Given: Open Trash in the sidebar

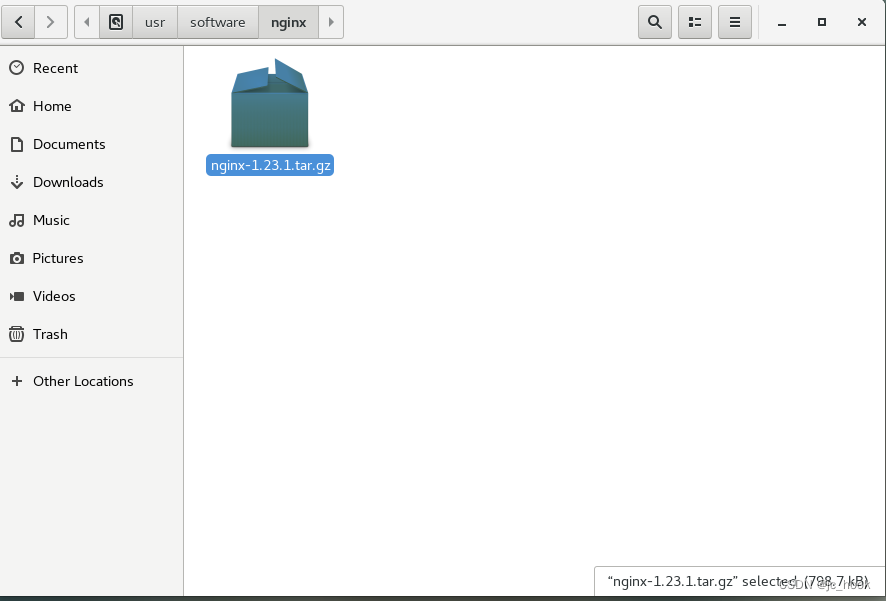Looking at the screenshot, I should pyautogui.click(x=92, y=334).
